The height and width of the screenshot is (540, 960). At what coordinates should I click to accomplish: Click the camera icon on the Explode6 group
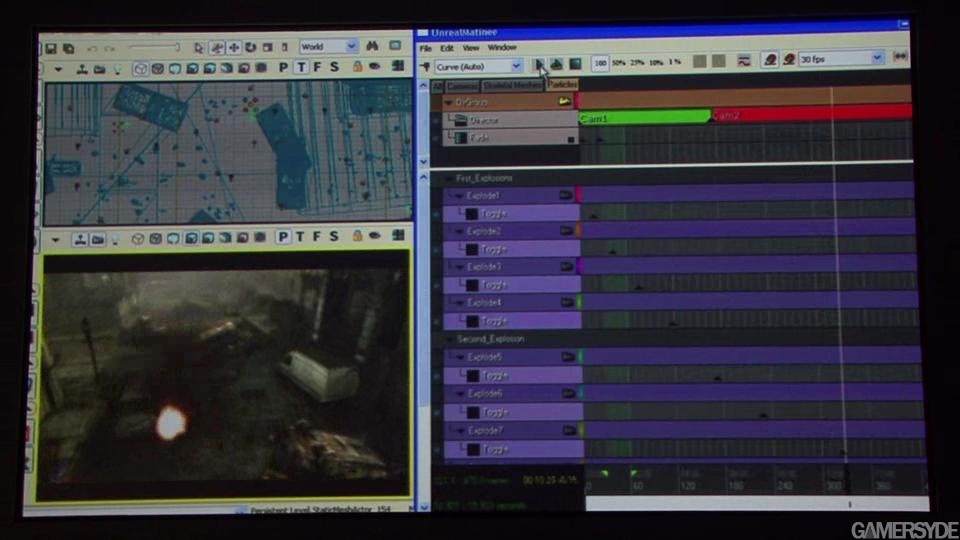tap(568, 393)
